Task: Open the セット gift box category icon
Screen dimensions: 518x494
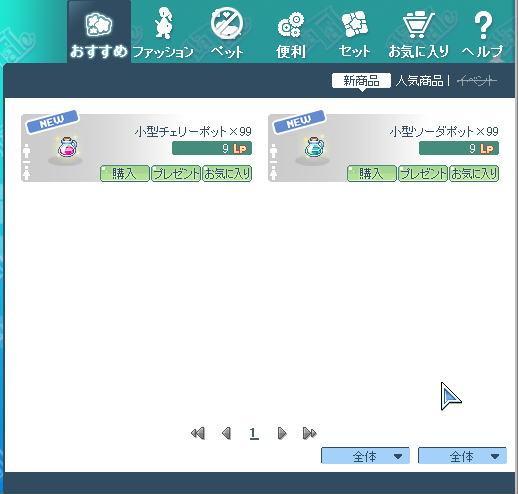Action: (x=355, y=24)
